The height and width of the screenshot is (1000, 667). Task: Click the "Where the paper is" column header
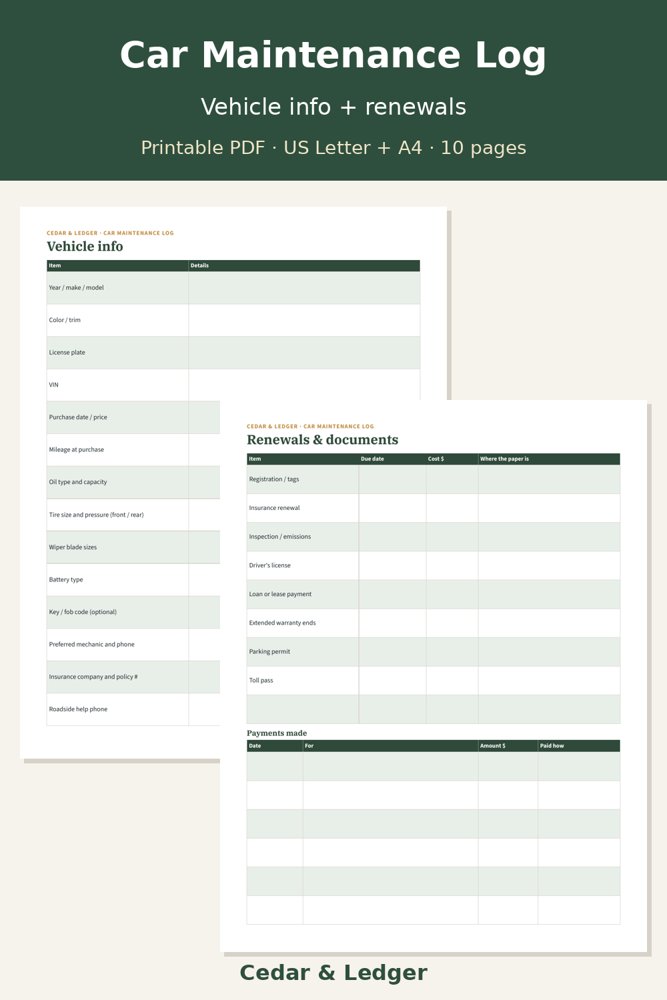point(504,459)
